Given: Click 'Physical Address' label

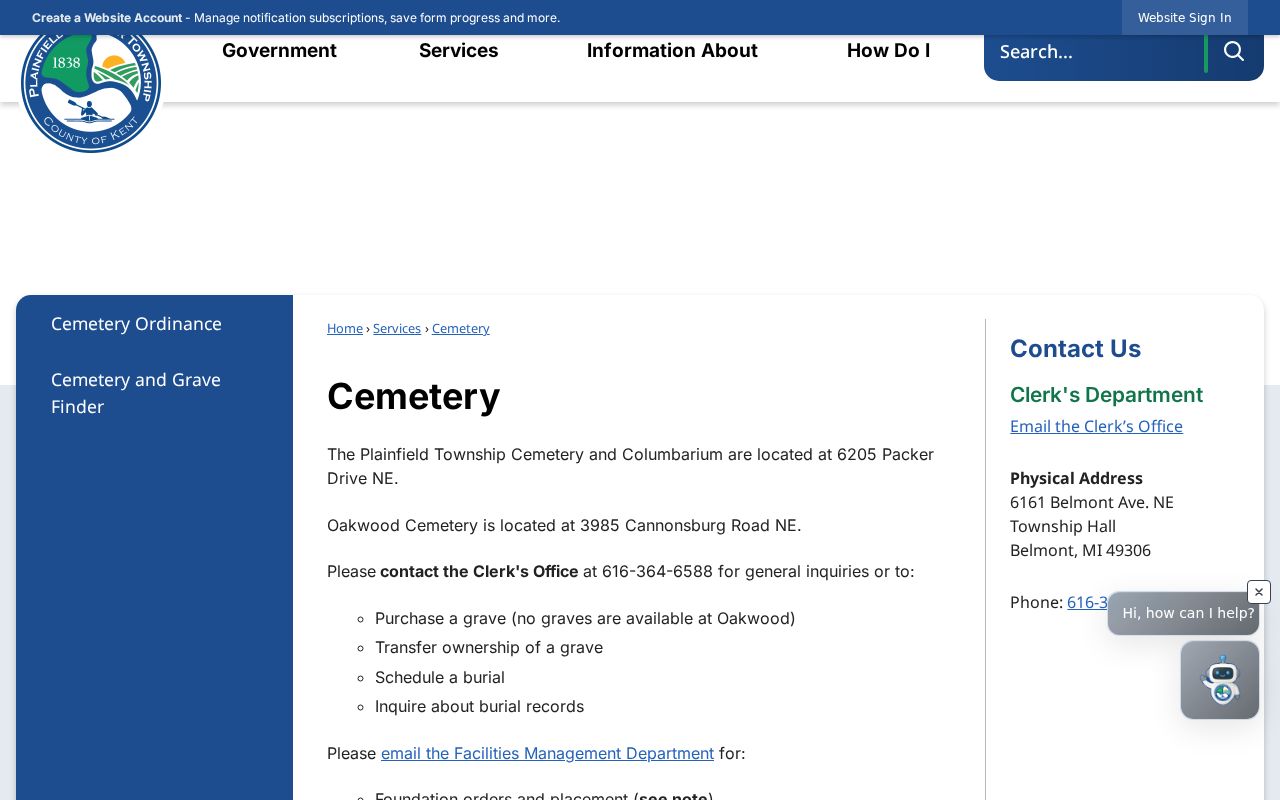Looking at the screenshot, I should click(x=1076, y=478).
